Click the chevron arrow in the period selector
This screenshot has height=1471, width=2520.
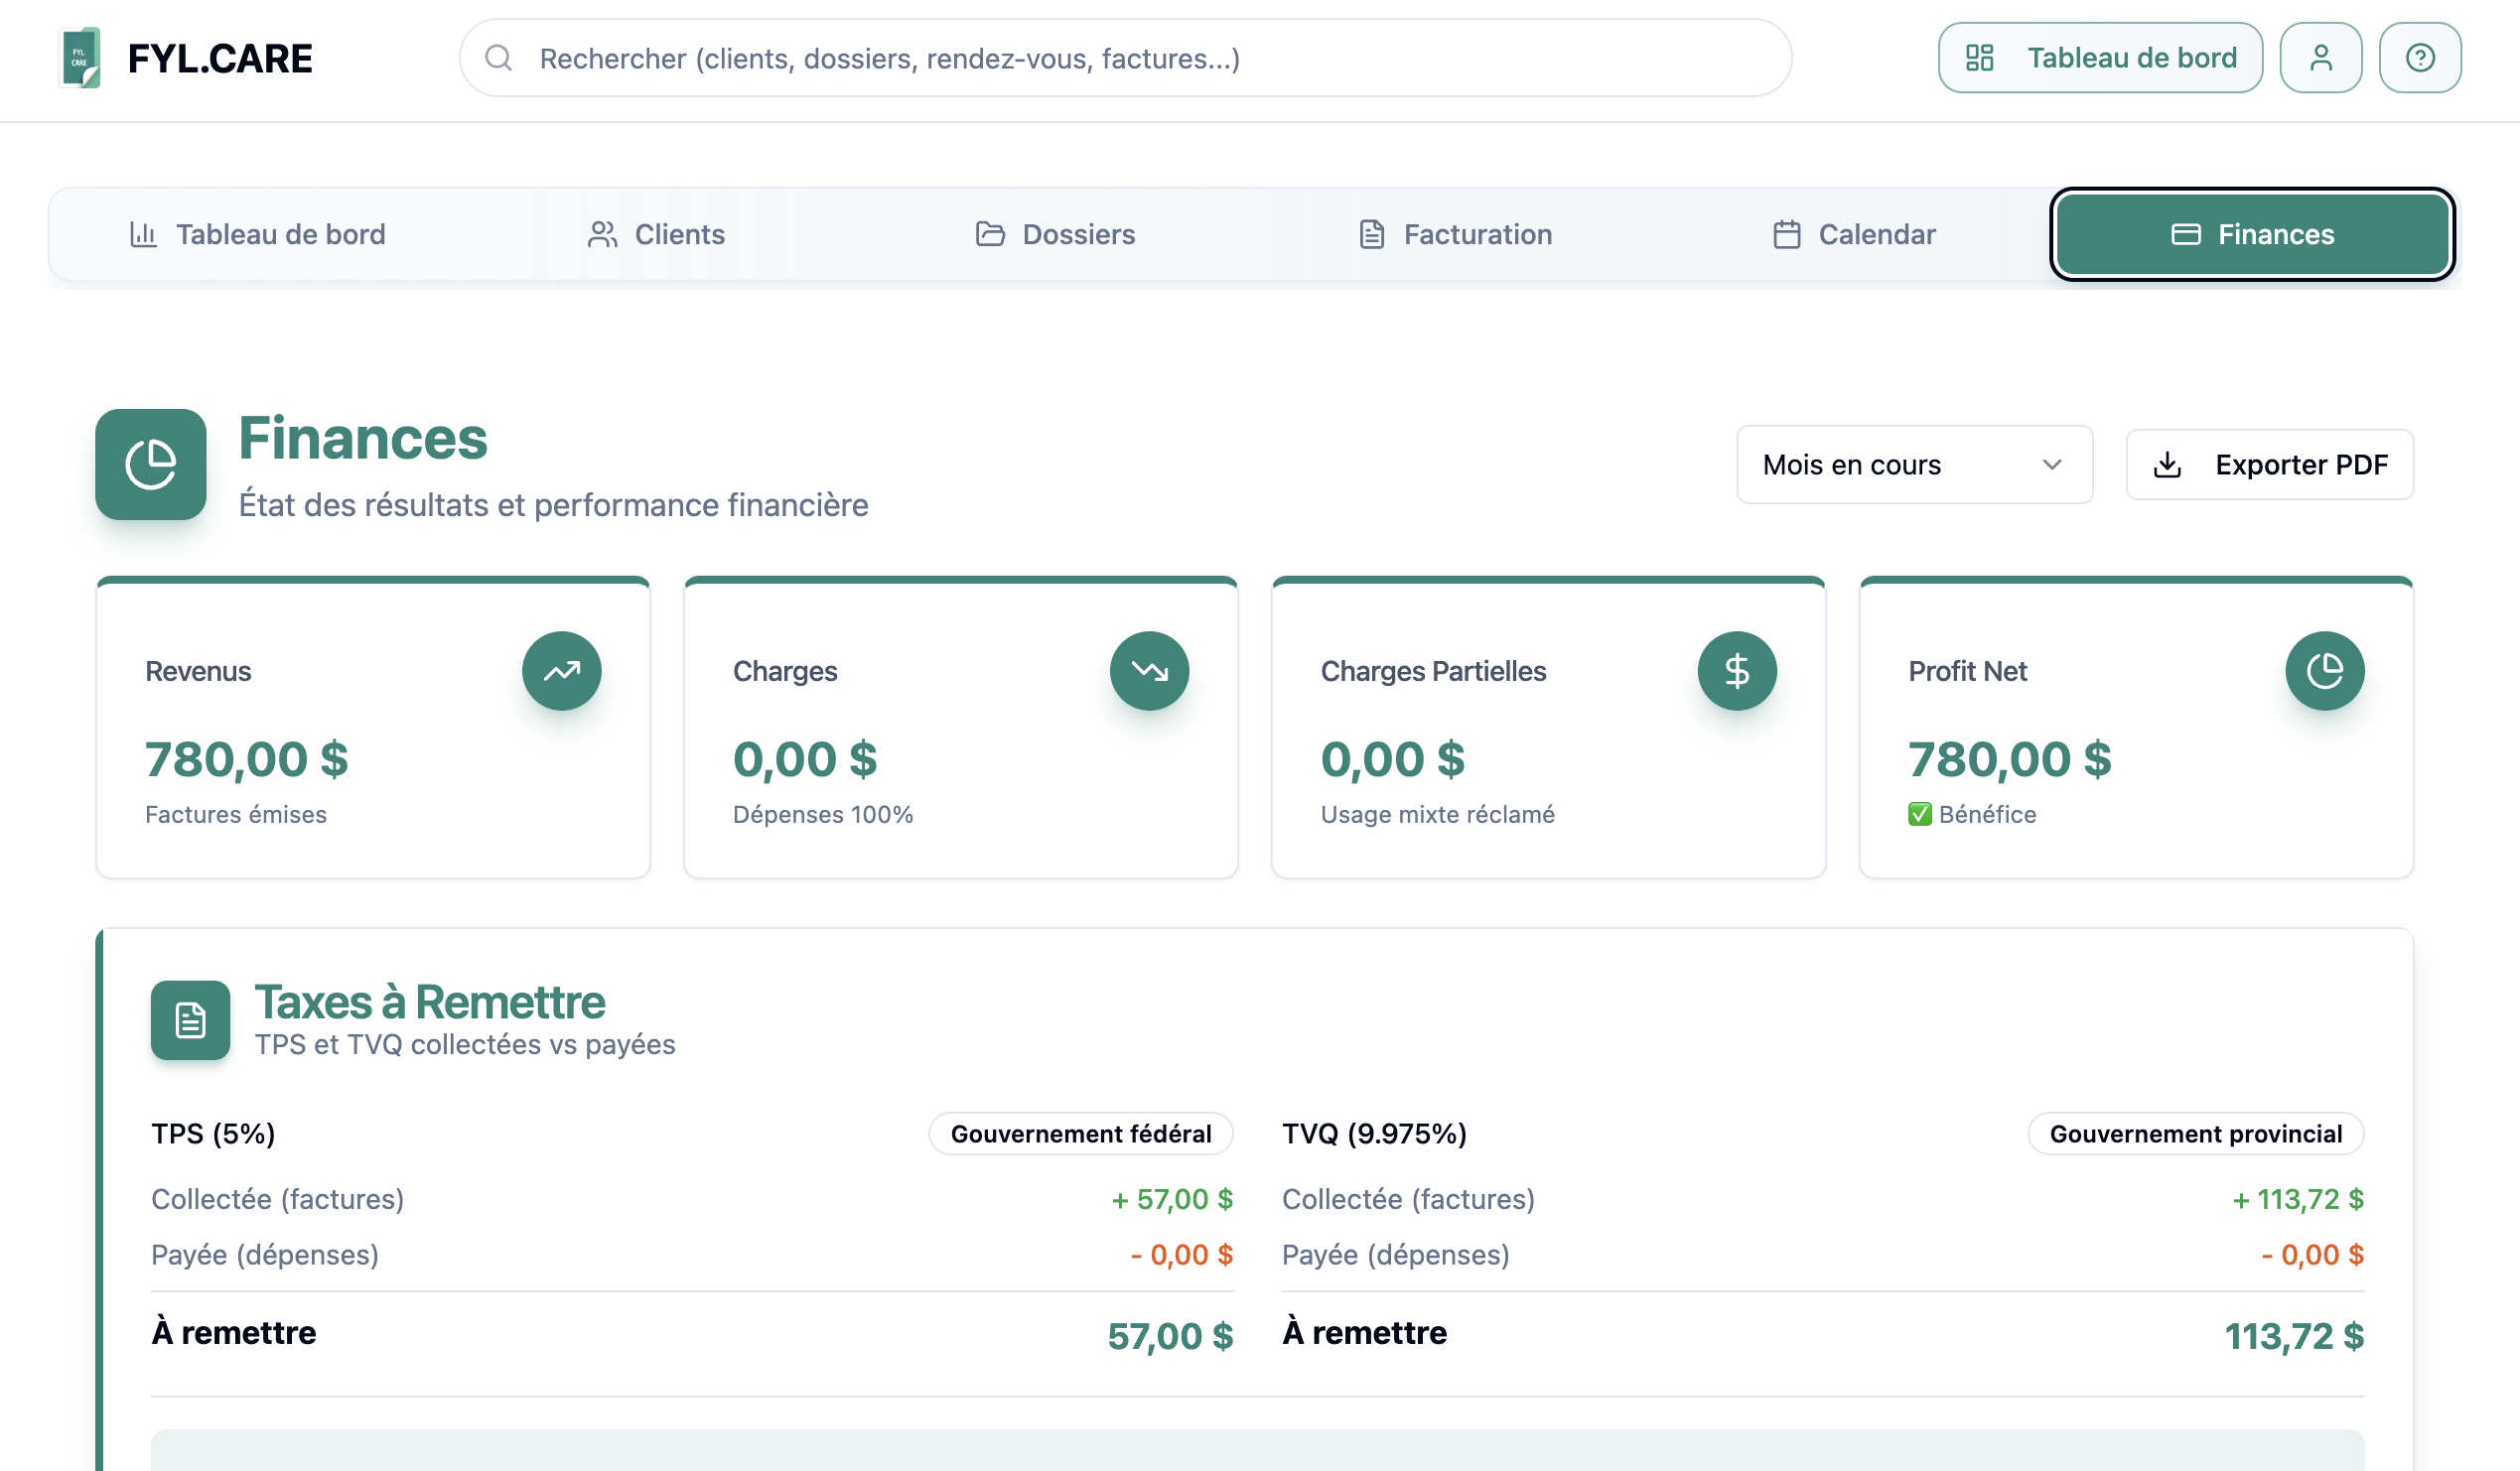pyautogui.click(x=2052, y=465)
